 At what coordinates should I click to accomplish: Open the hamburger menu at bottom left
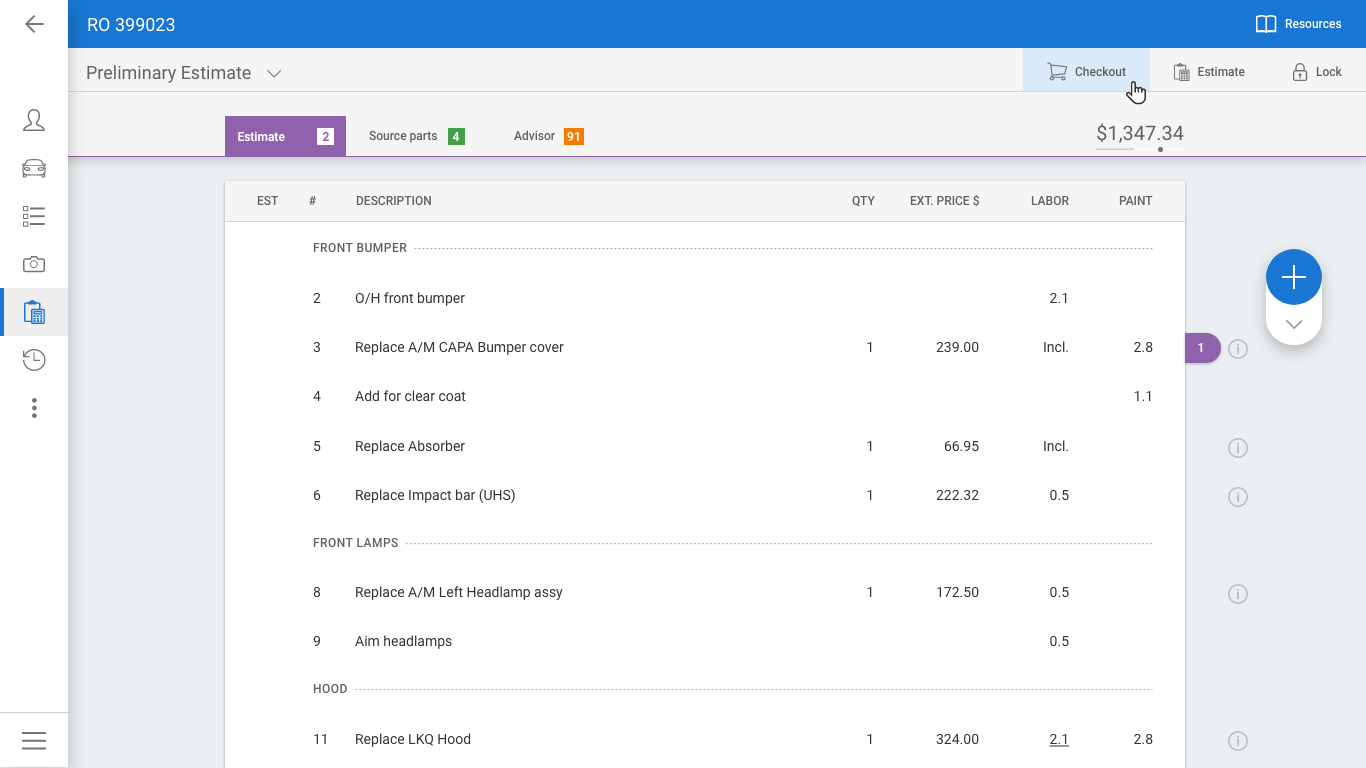click(x=34, y=740)
